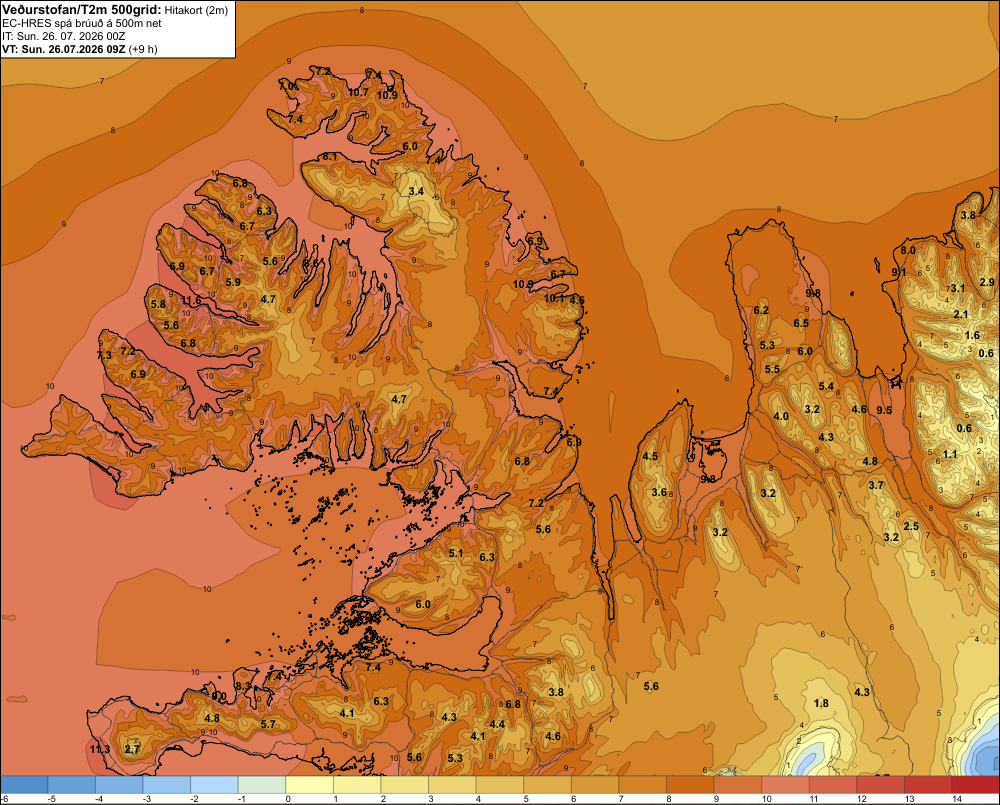Click the '4.0' temperature value on the map
This screenshot has width=1000, height=805.
coord(781,417)
